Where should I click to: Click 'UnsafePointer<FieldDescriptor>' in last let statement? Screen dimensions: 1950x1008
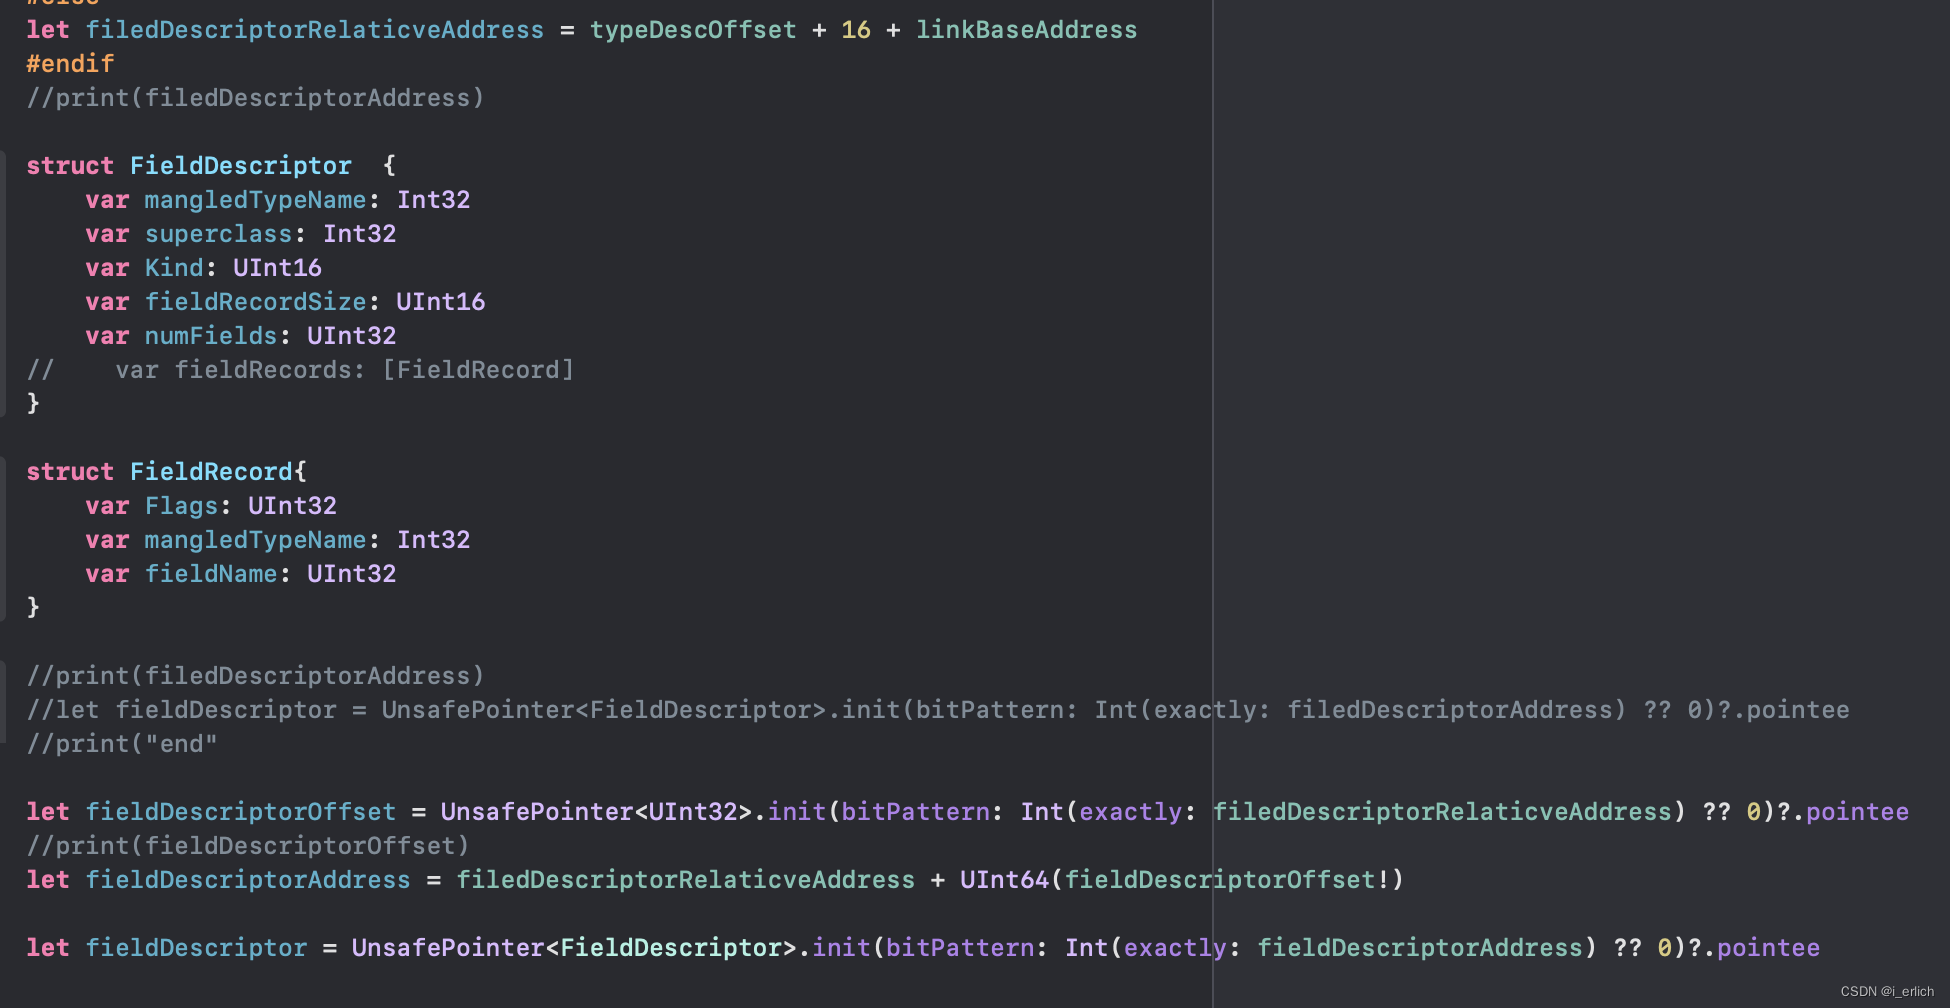[x=574, y=948]
